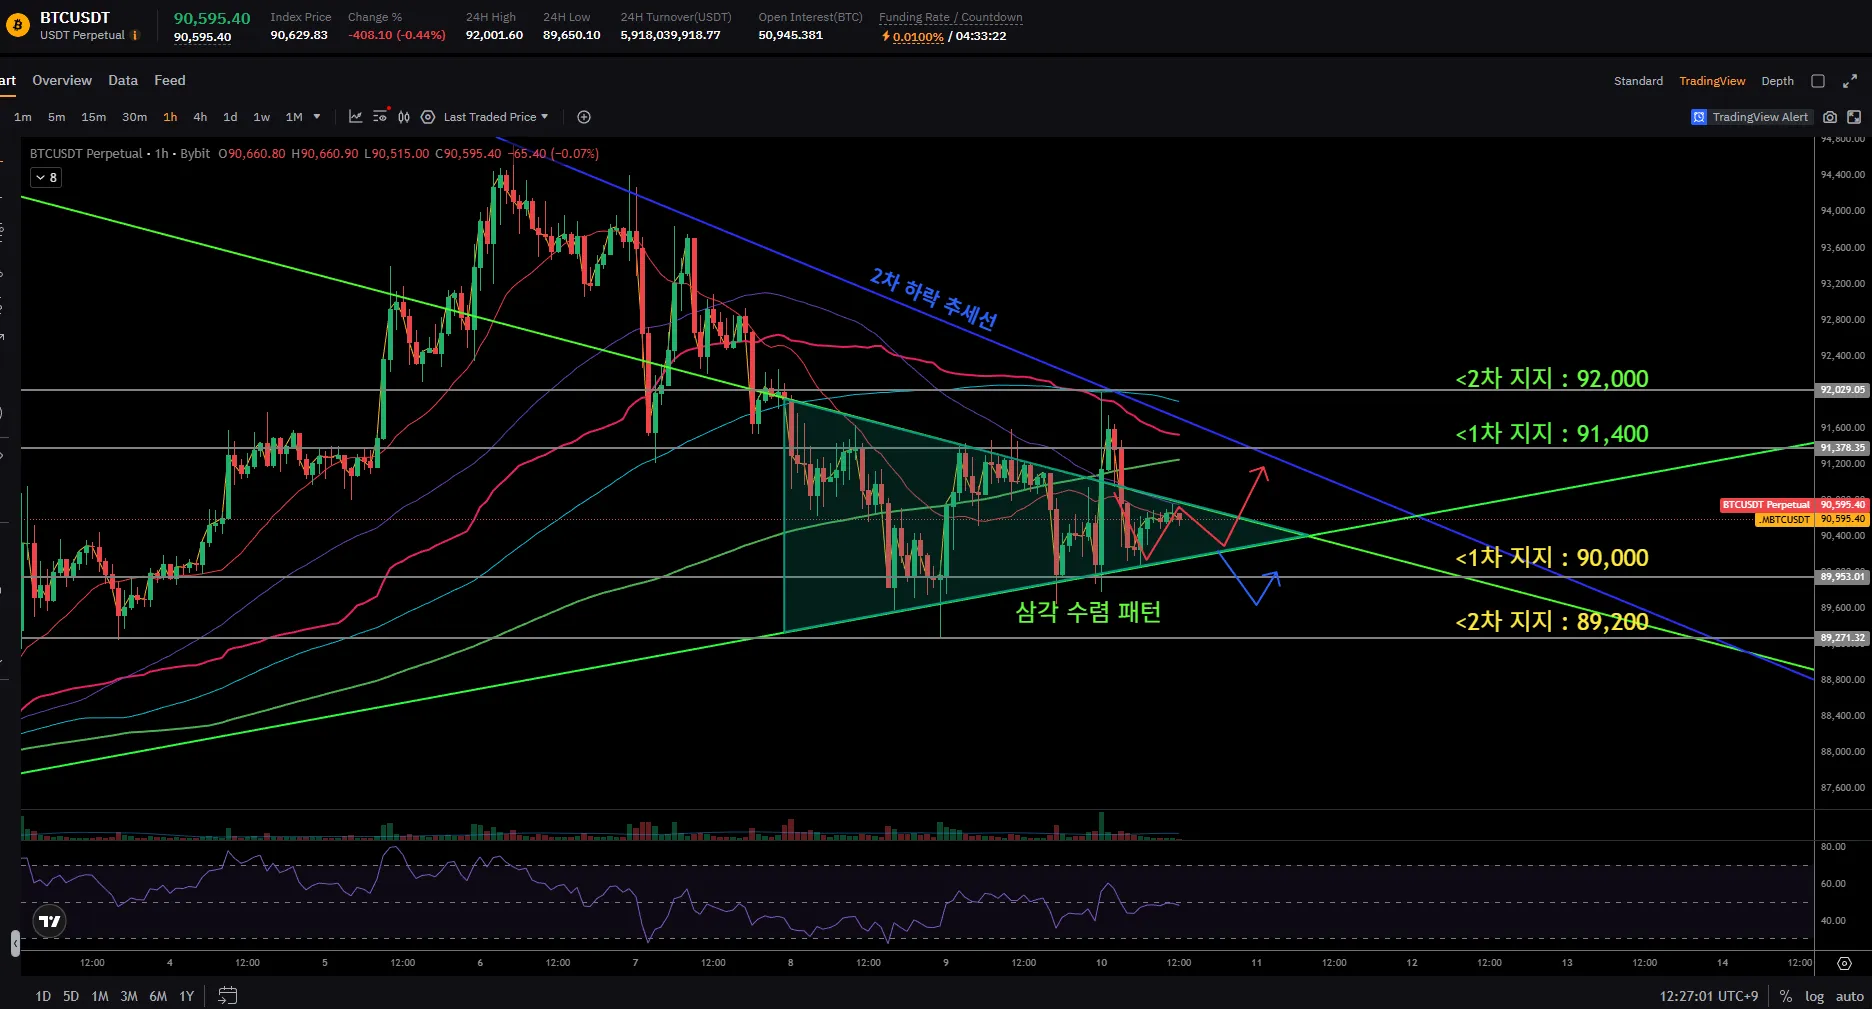This screenshot has height=1009, width=1872.
Task: Toggle auto scale on price axis
Action: click(x=1849, y=996)
